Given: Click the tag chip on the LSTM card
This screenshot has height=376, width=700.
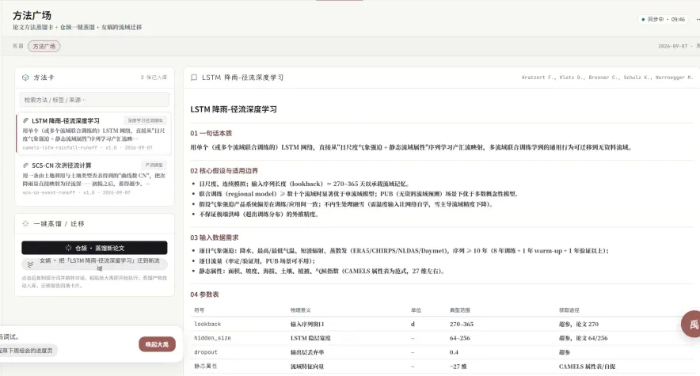Looking at the screenshot, I should click(146, 121).
